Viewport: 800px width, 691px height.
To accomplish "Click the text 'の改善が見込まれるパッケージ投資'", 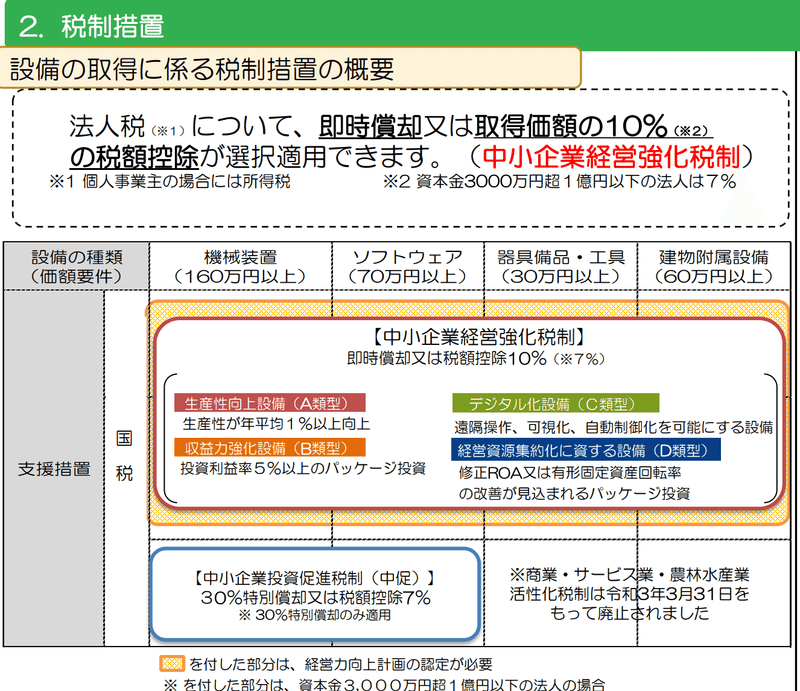I will 574,493.
